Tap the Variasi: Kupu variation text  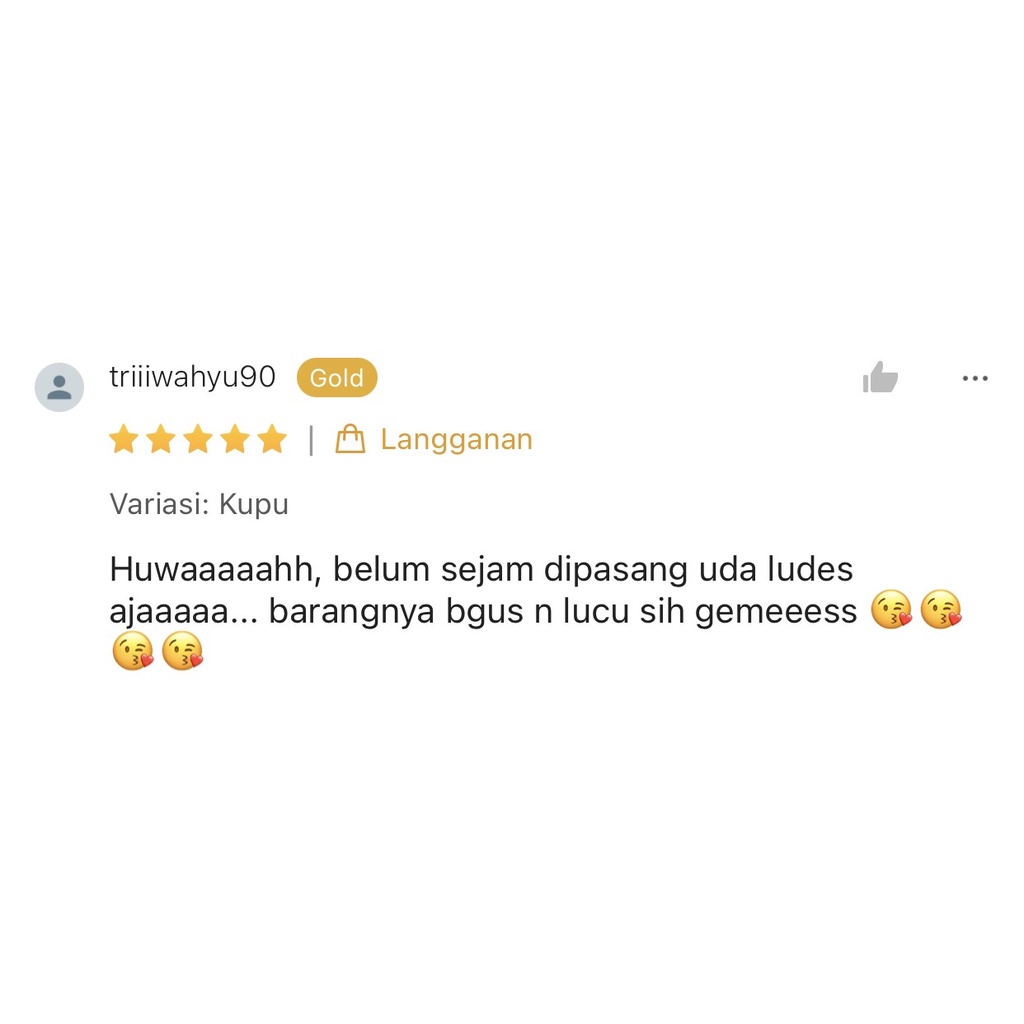[199, 504]
